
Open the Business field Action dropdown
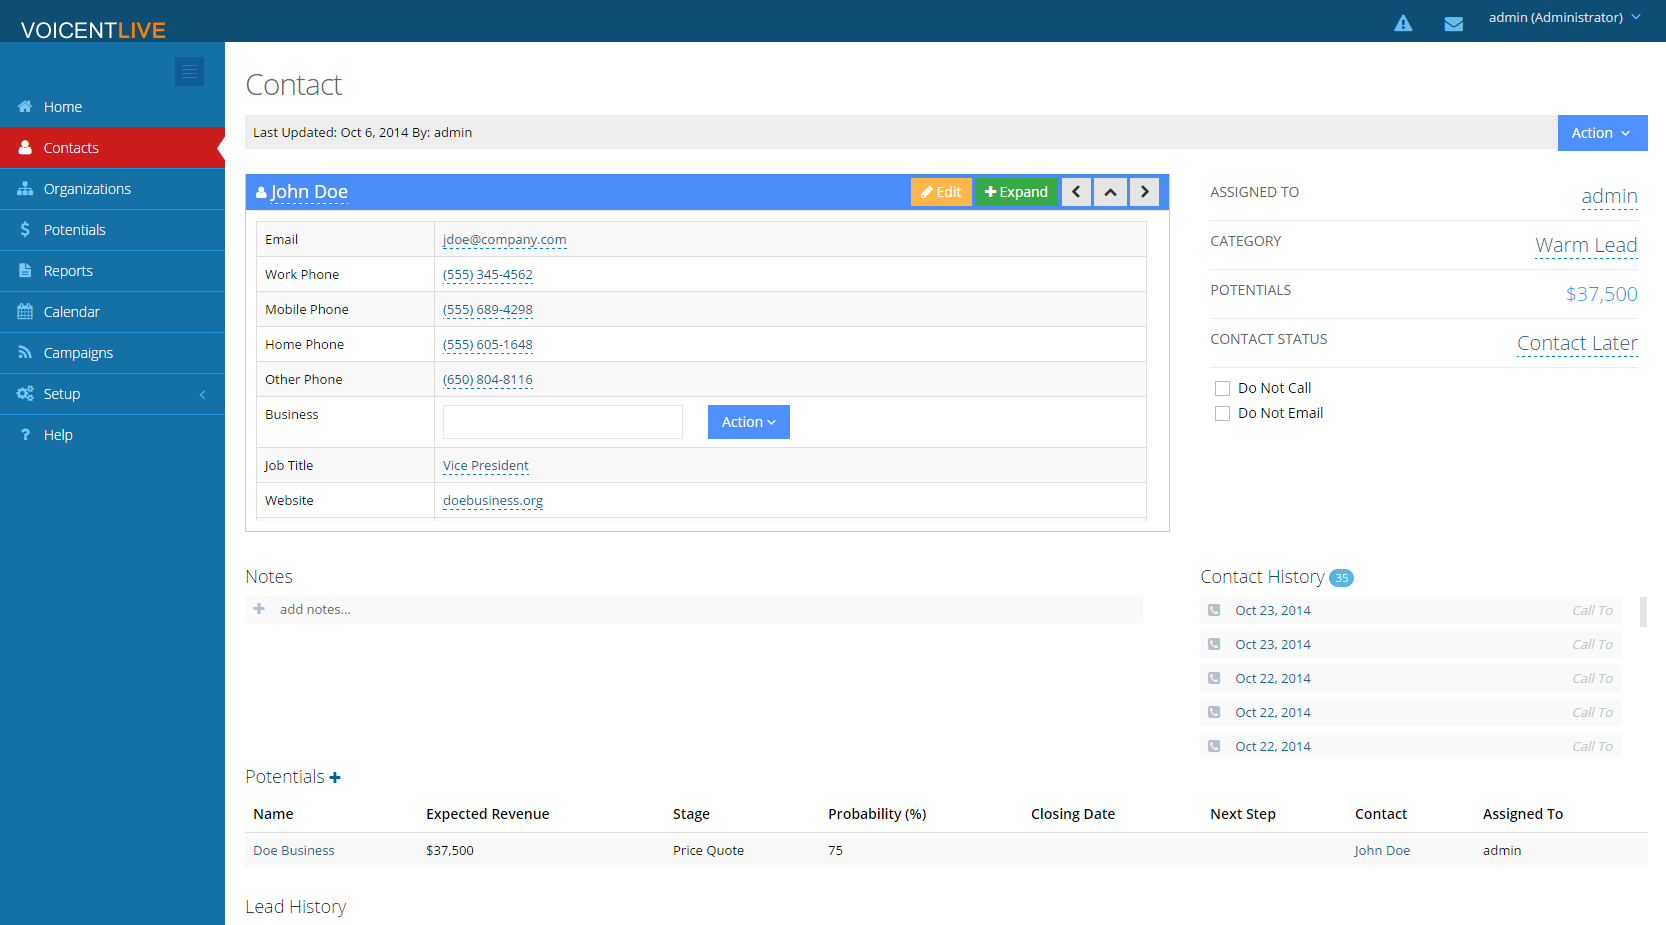click(748, 422)
